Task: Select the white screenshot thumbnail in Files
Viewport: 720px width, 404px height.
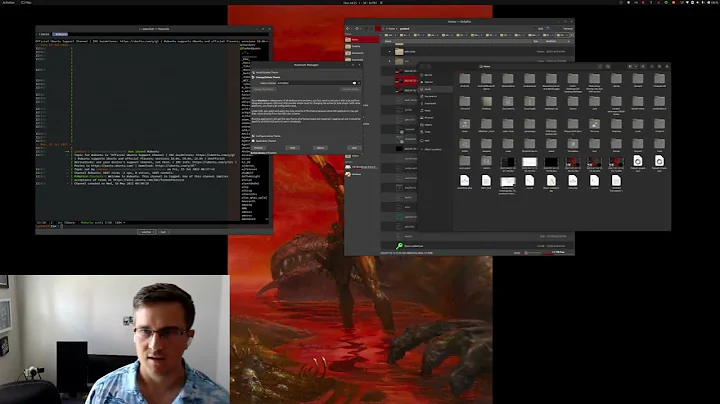Action: pos(529,163)
